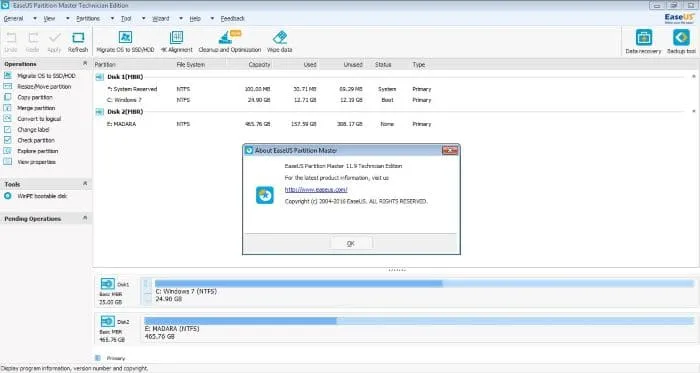The height and width of the screenshot is (373, 700).
Task: Select the Wipe data tool
Action: point(279,42)
